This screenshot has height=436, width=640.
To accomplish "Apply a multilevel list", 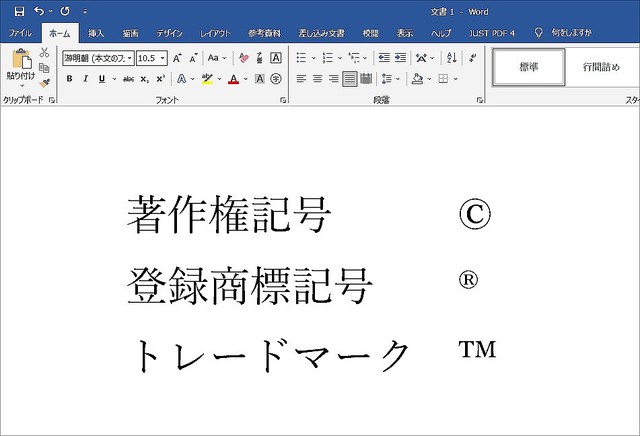I will [354, 58].
